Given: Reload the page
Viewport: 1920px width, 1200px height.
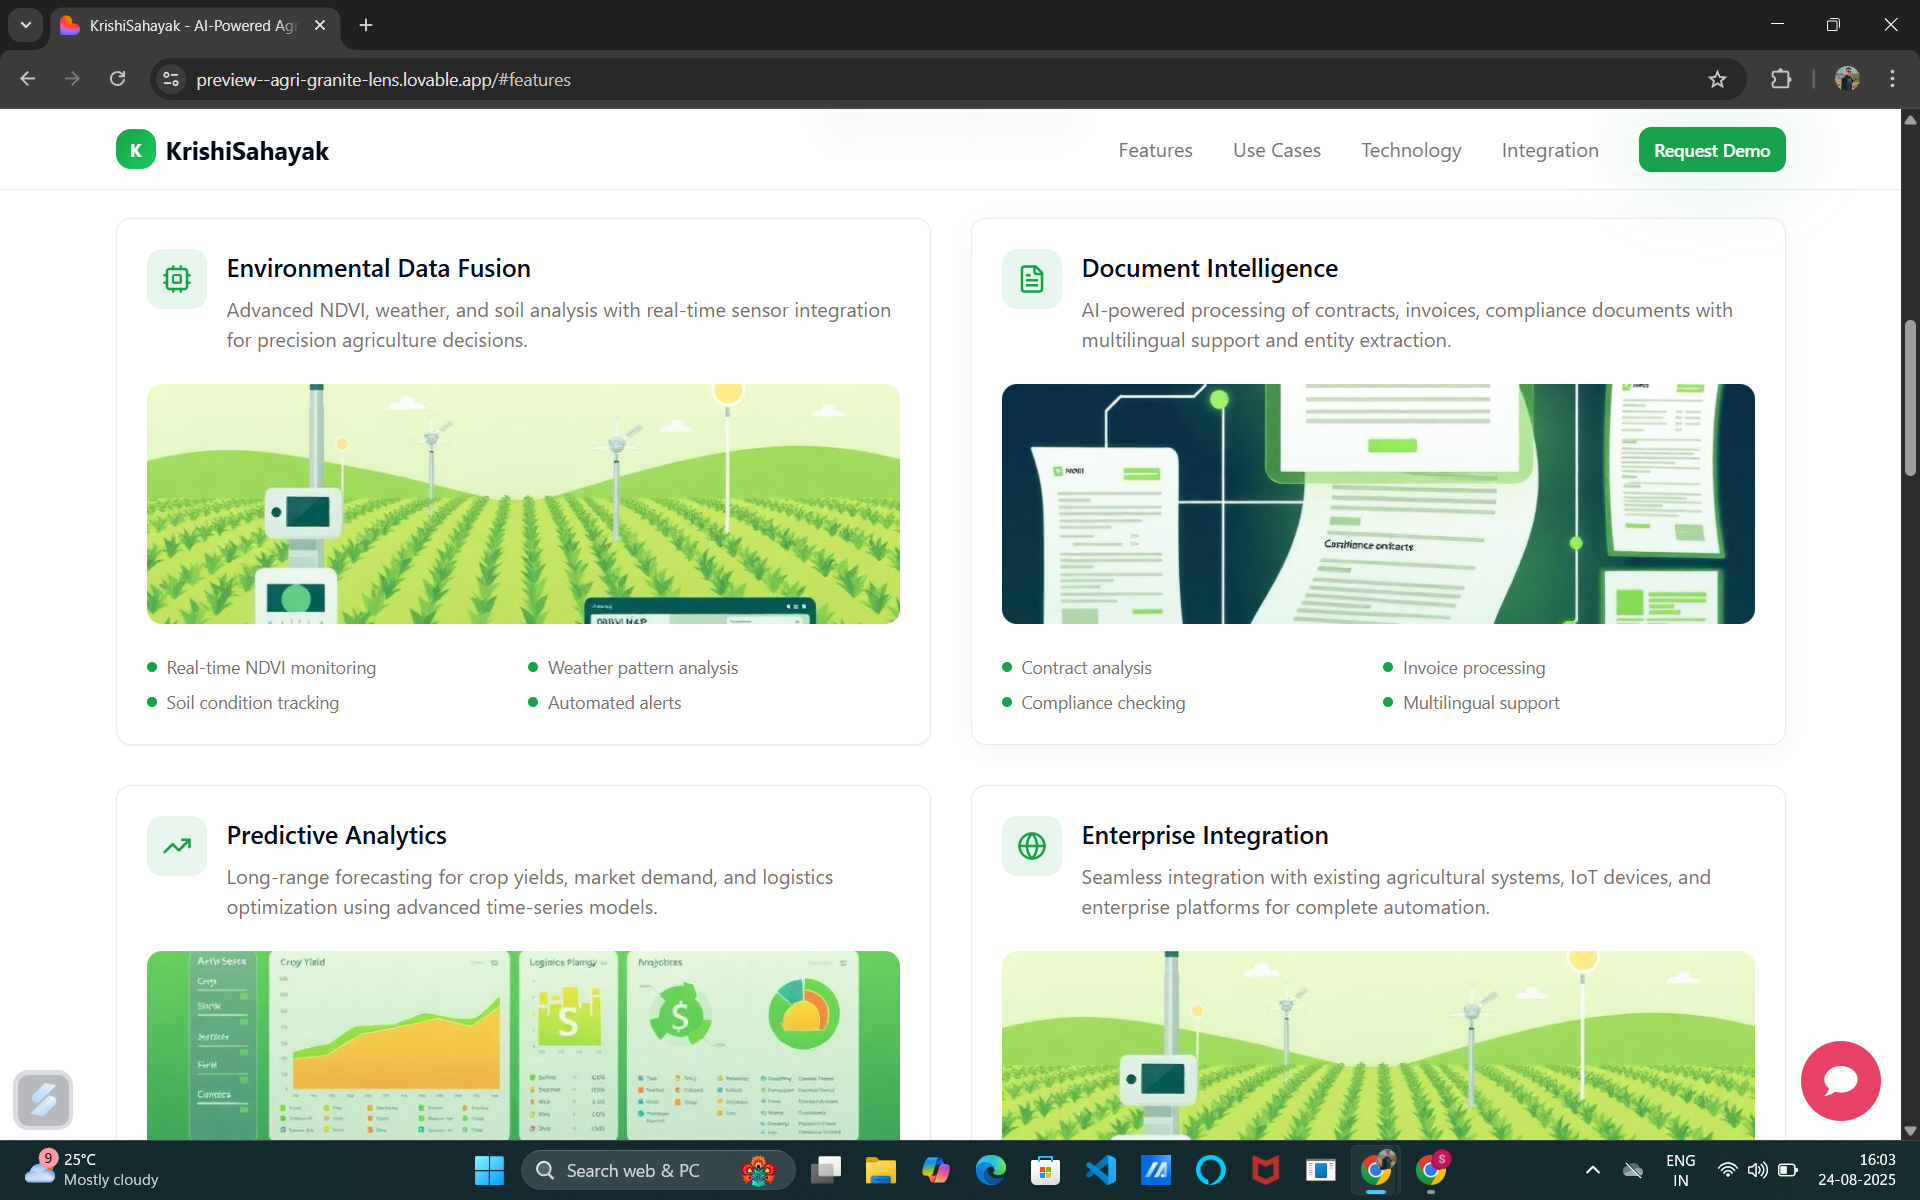Looking at the screenshot, I should tap(117, 79).
